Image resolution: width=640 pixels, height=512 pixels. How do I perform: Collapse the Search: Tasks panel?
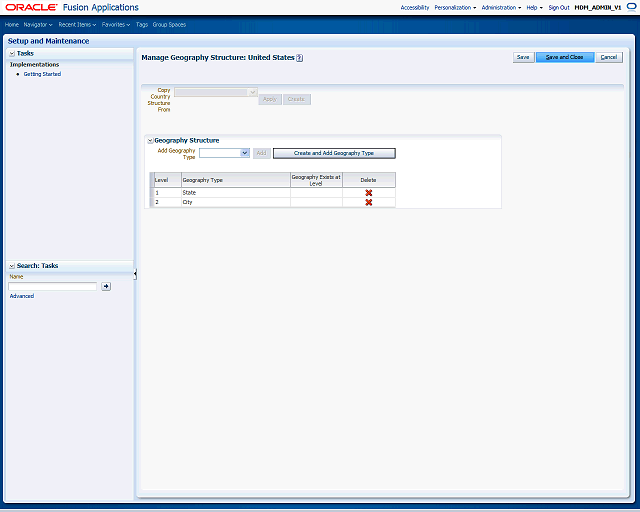pos(12,266)
